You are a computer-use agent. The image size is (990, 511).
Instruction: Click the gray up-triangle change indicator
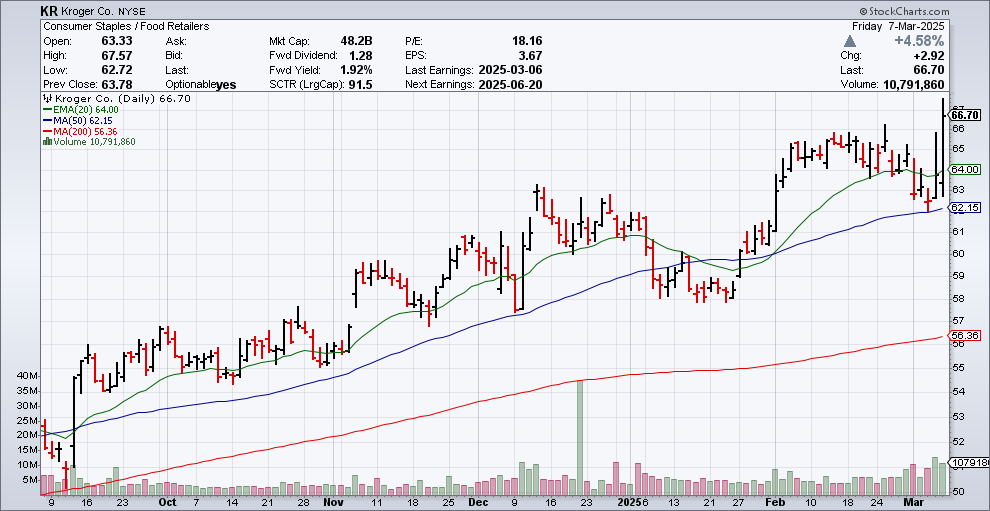[x=850, y=41]
